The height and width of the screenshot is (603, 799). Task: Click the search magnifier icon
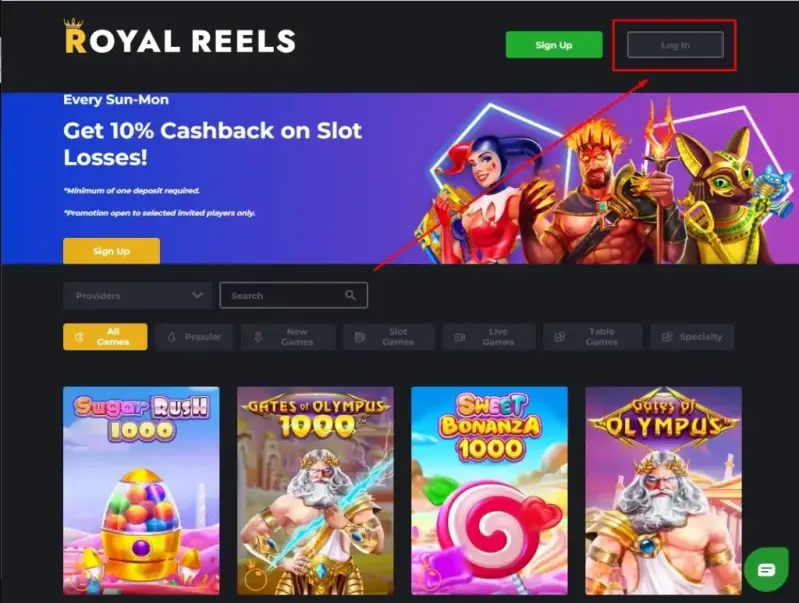(x=350, y=295)
